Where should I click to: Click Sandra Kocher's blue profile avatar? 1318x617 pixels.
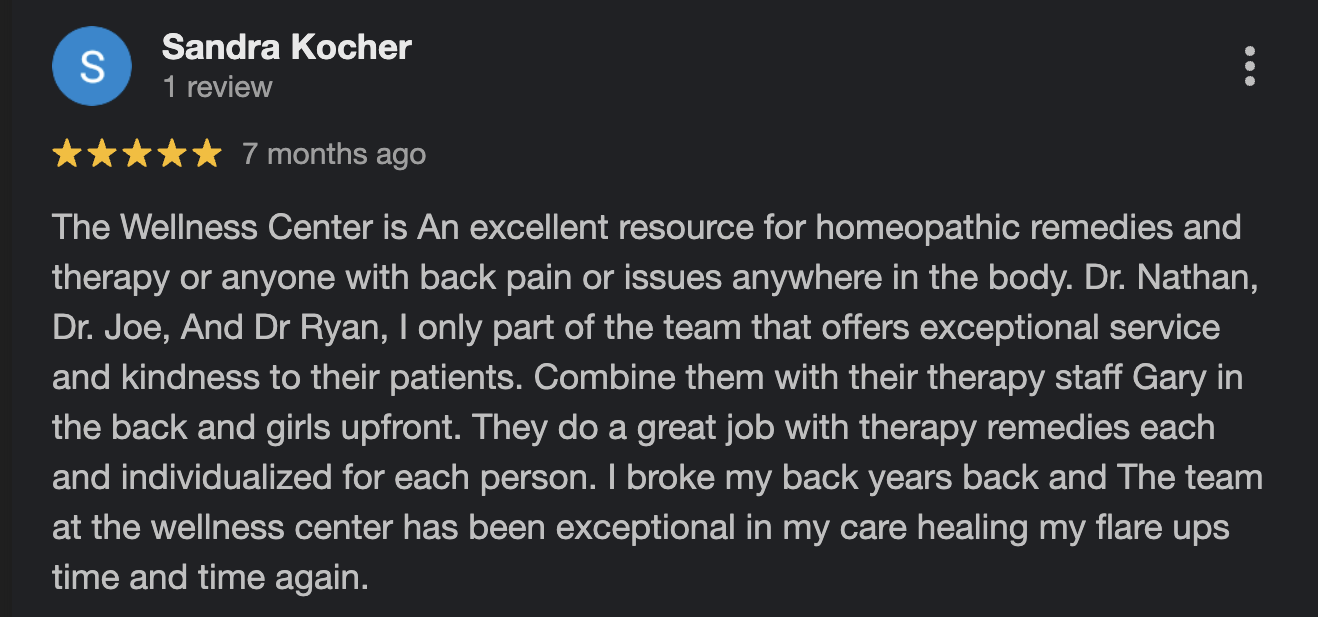click(x=91, y=66)
